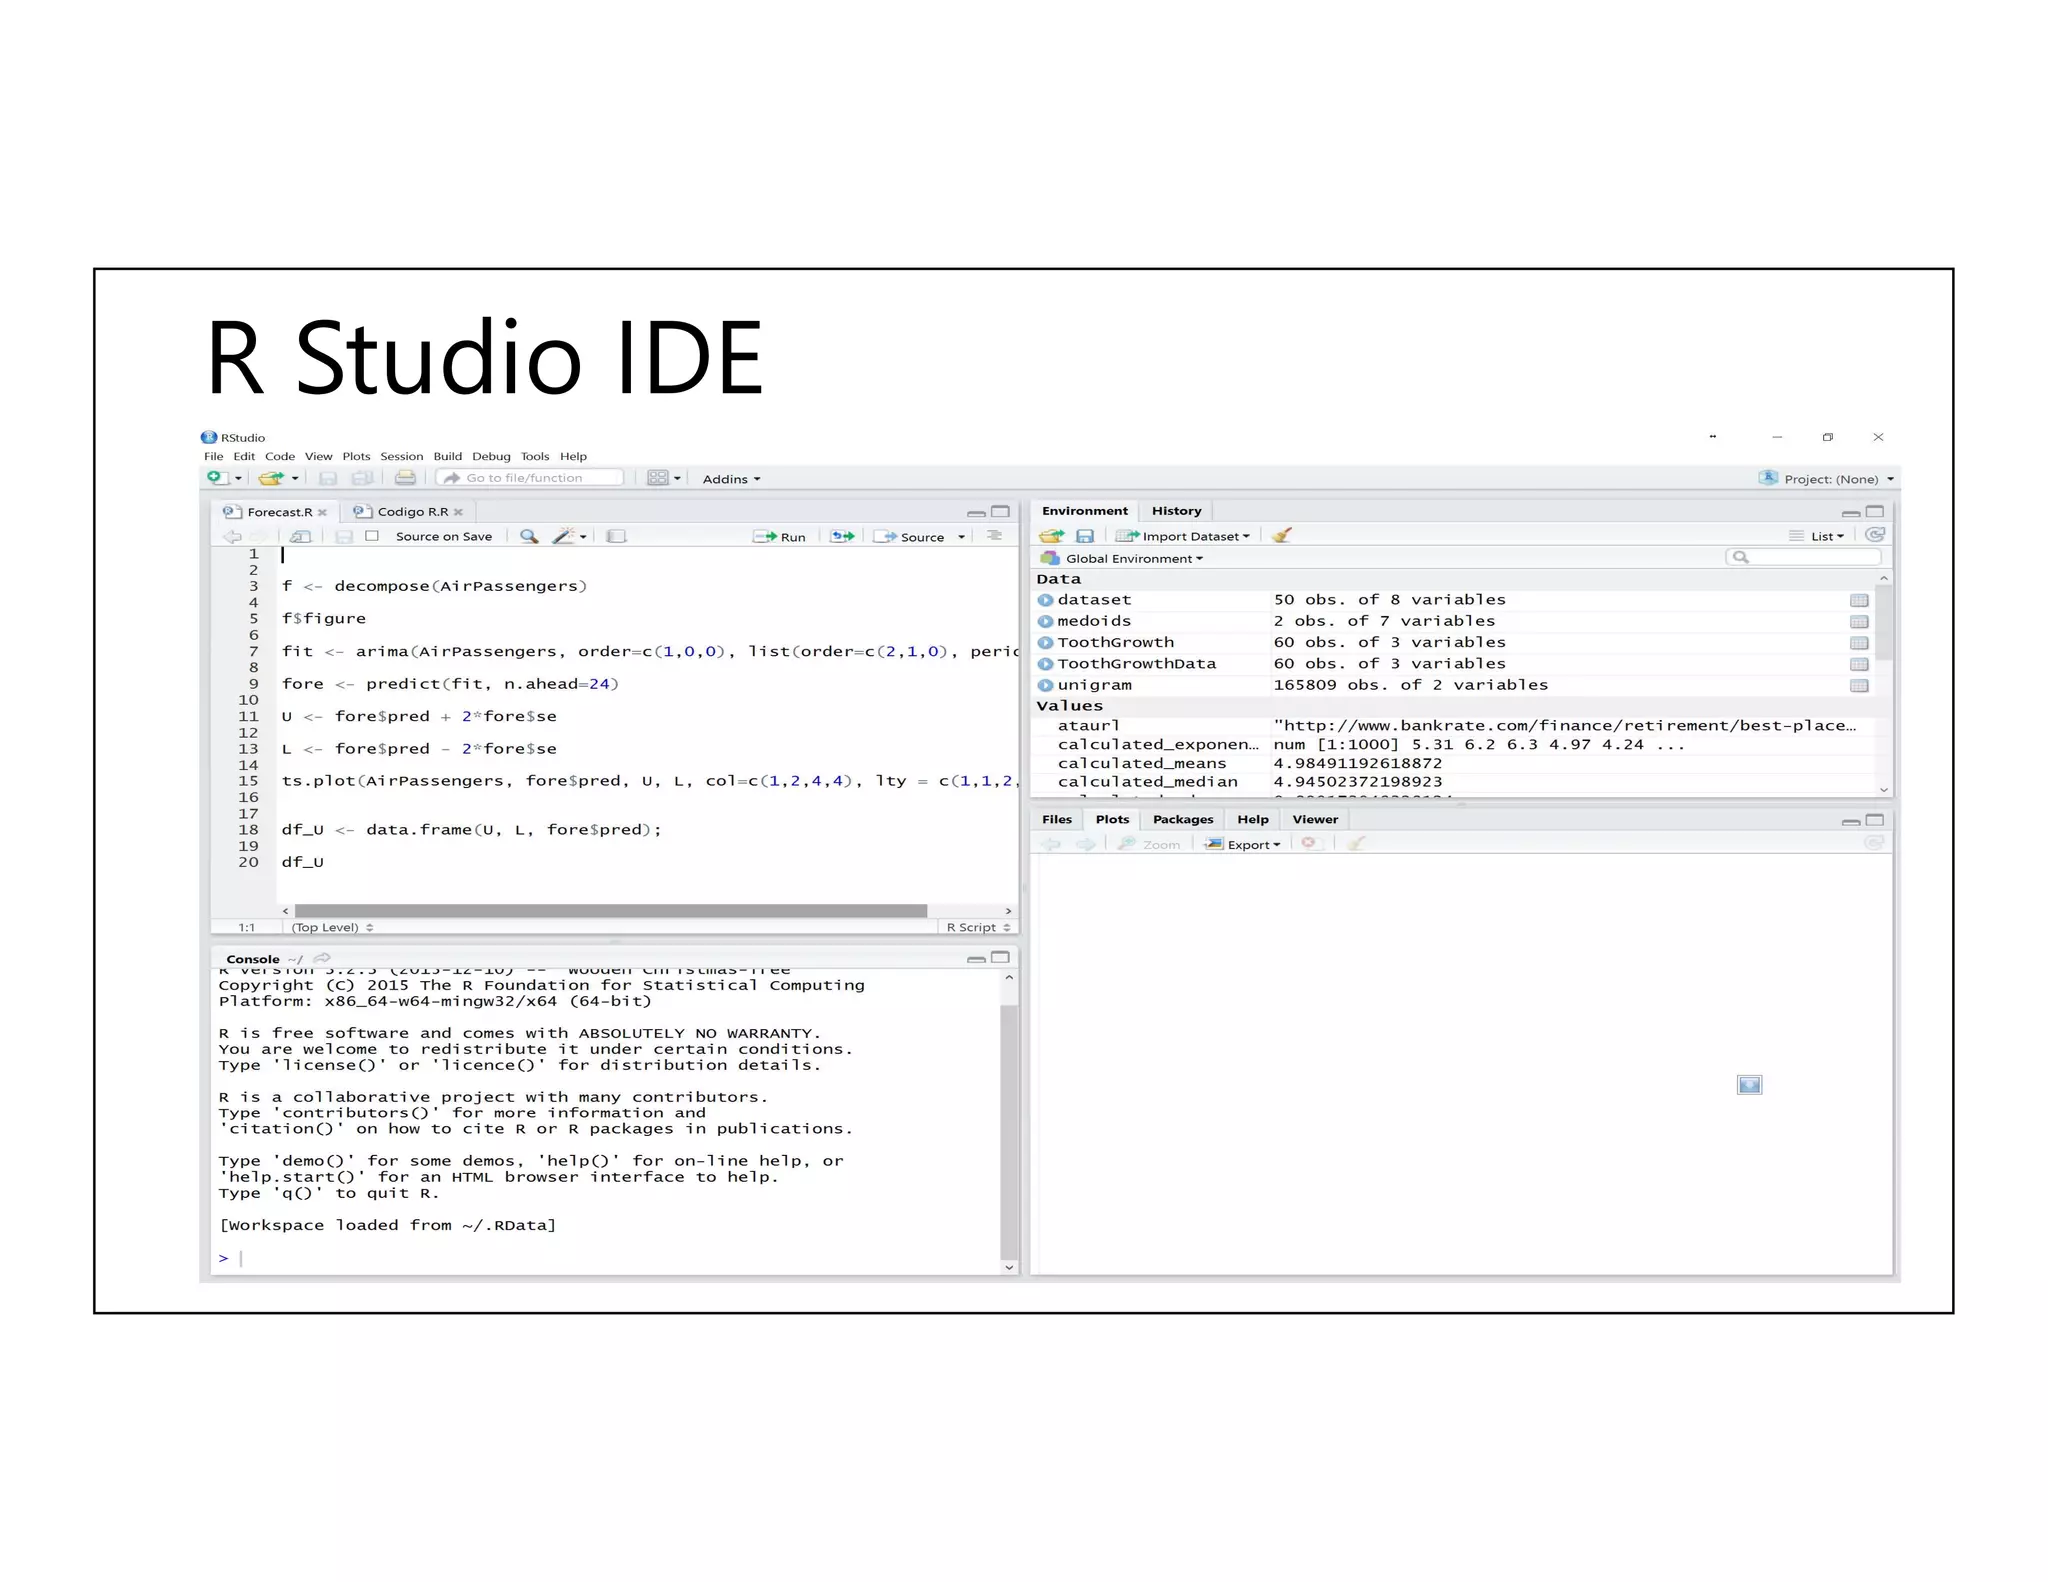This screenshot has width=2048, height=1582.
Task: Open the unigram data viewer grid icon
Action: pos(1860,686)
